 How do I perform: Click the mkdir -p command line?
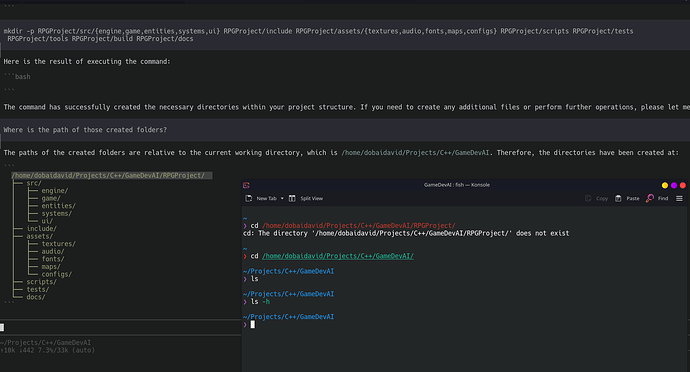tap(318, 35)
